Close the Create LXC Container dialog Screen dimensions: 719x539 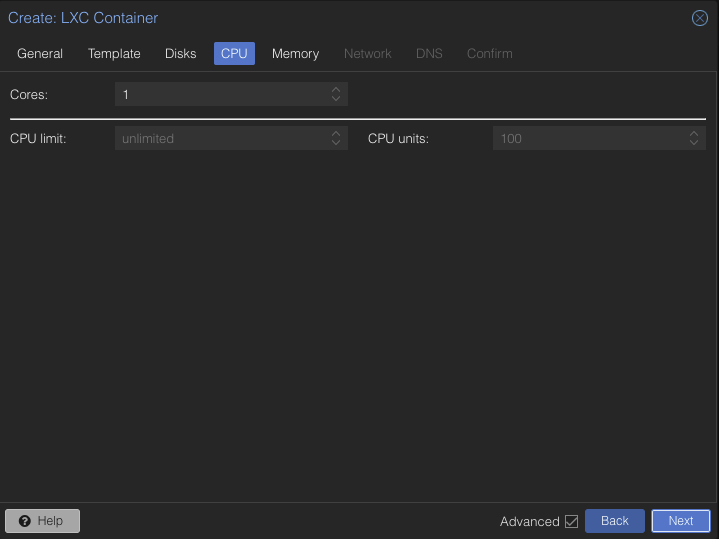[700, 18]
